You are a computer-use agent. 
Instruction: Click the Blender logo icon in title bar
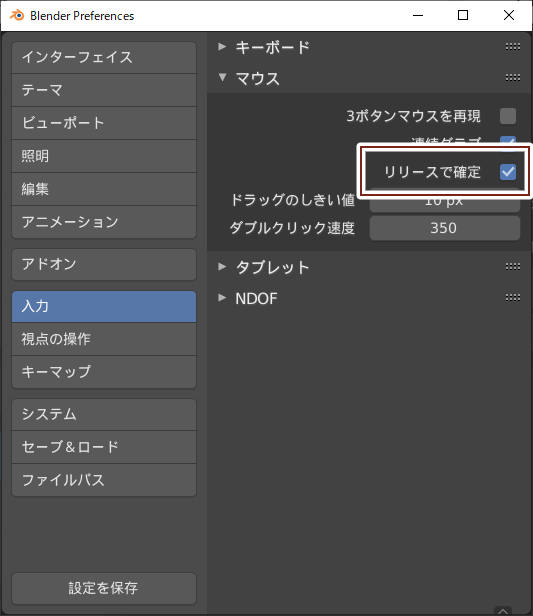coord(17,15)
